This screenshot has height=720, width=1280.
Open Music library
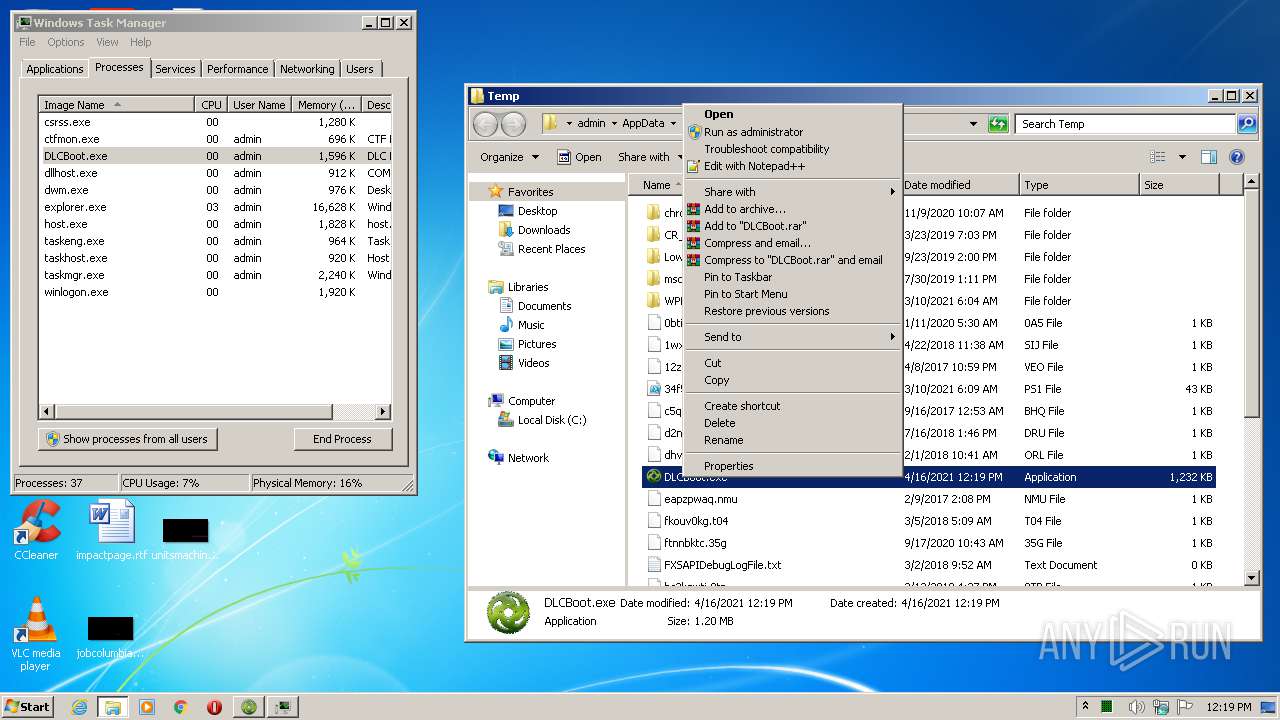(531, 325)
